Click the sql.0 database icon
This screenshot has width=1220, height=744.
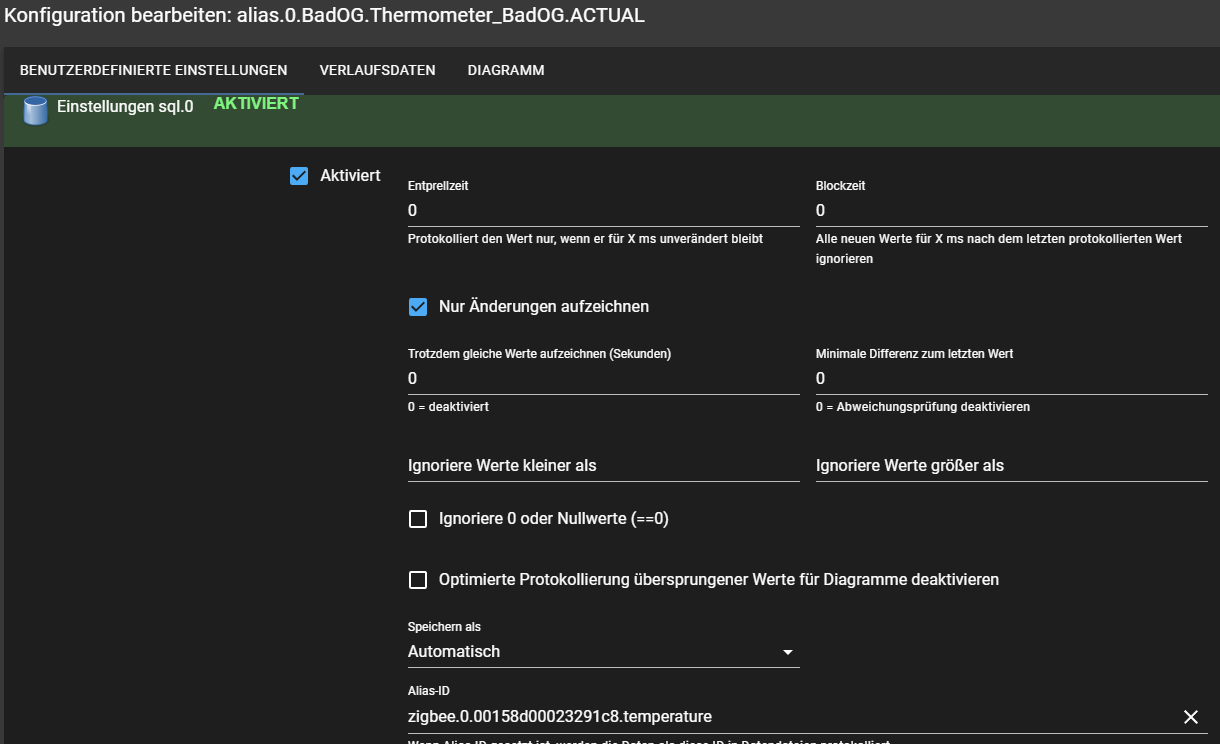(35, 110)
